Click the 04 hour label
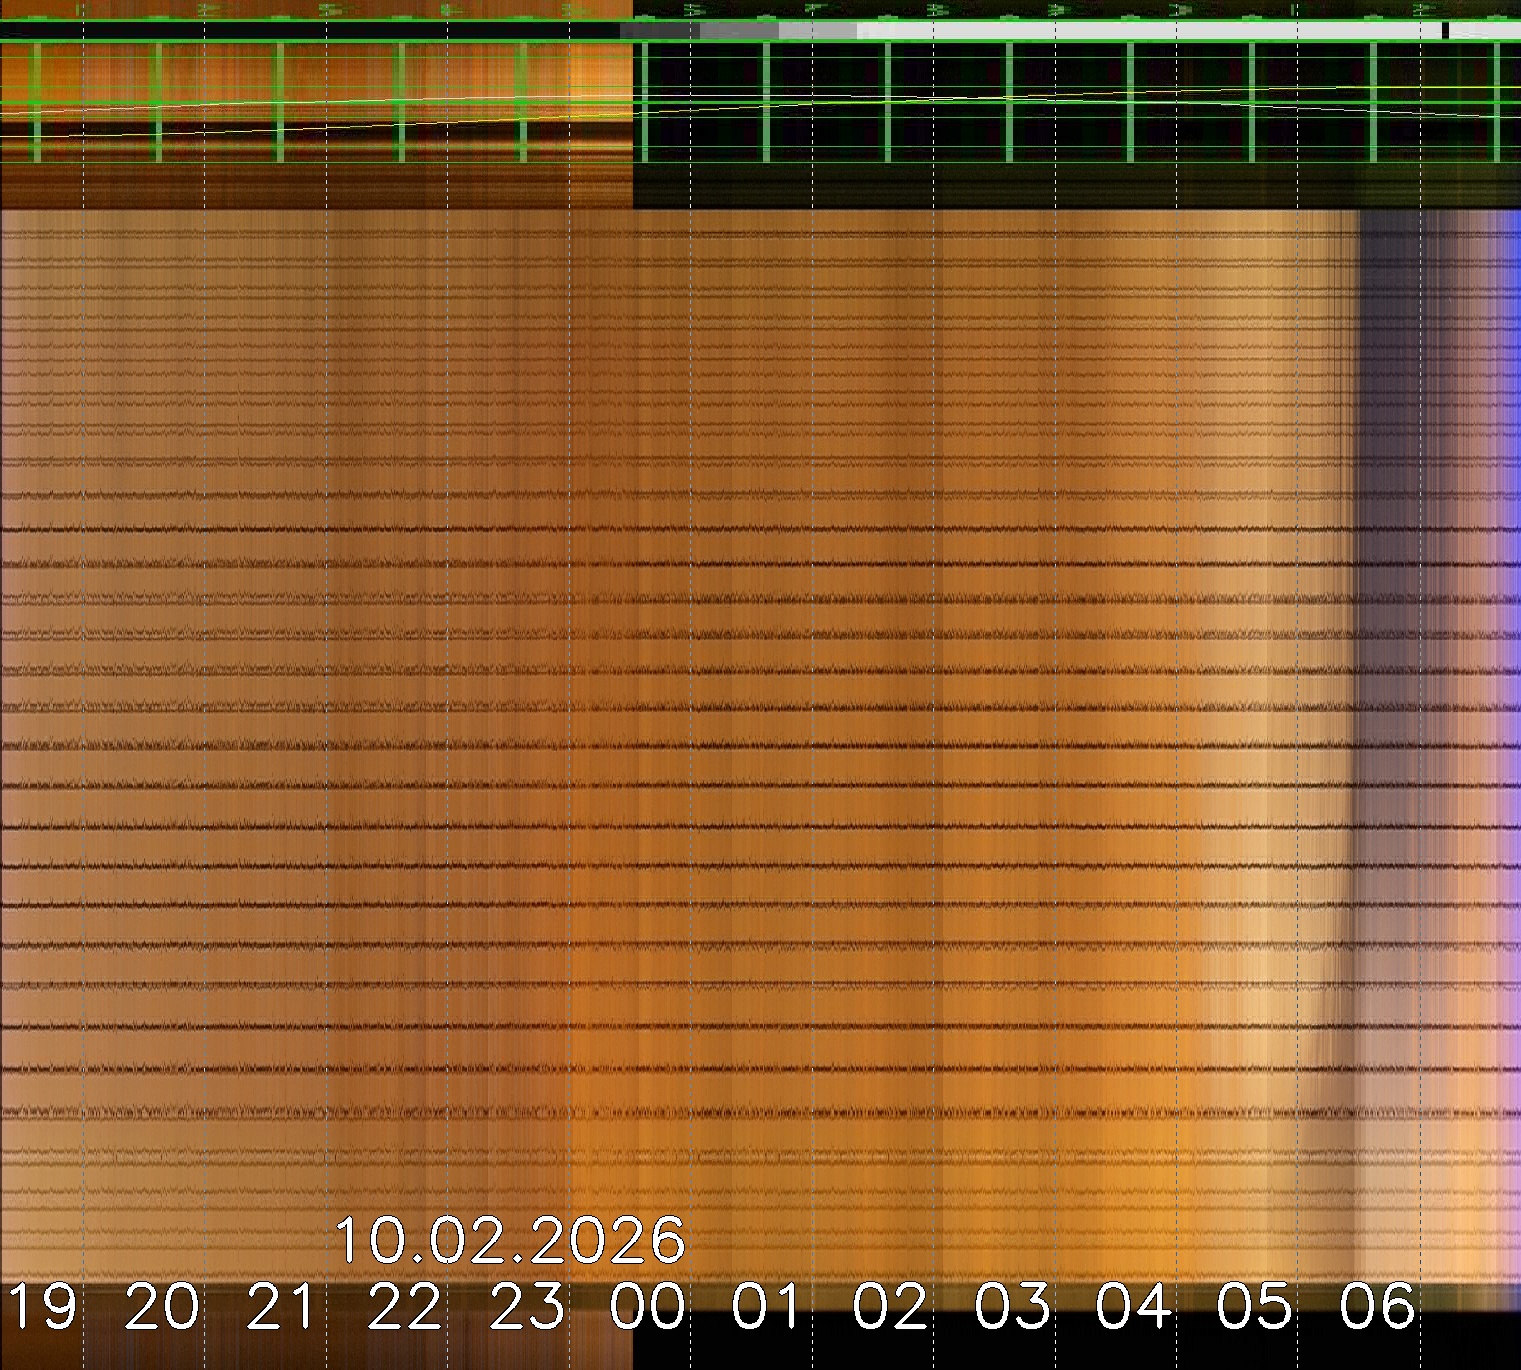Screen dimensions: 1521x1370 (1133, 1307)
